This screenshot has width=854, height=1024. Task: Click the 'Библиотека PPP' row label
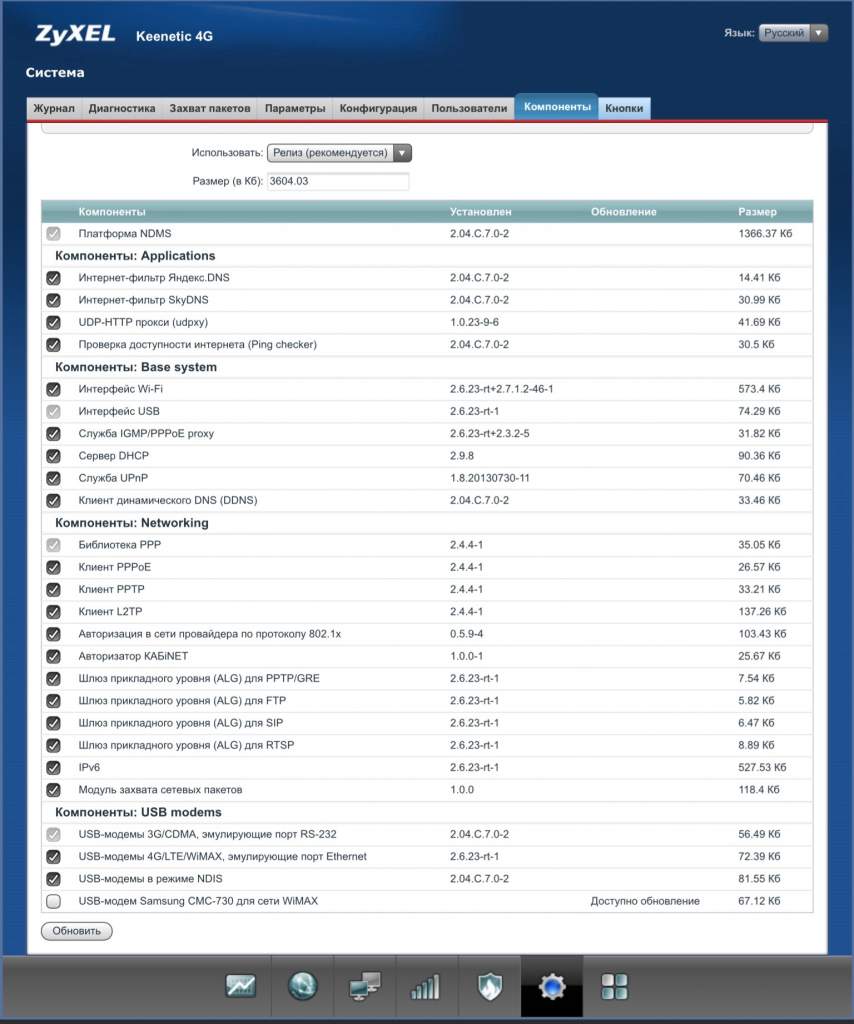(119, 545)
